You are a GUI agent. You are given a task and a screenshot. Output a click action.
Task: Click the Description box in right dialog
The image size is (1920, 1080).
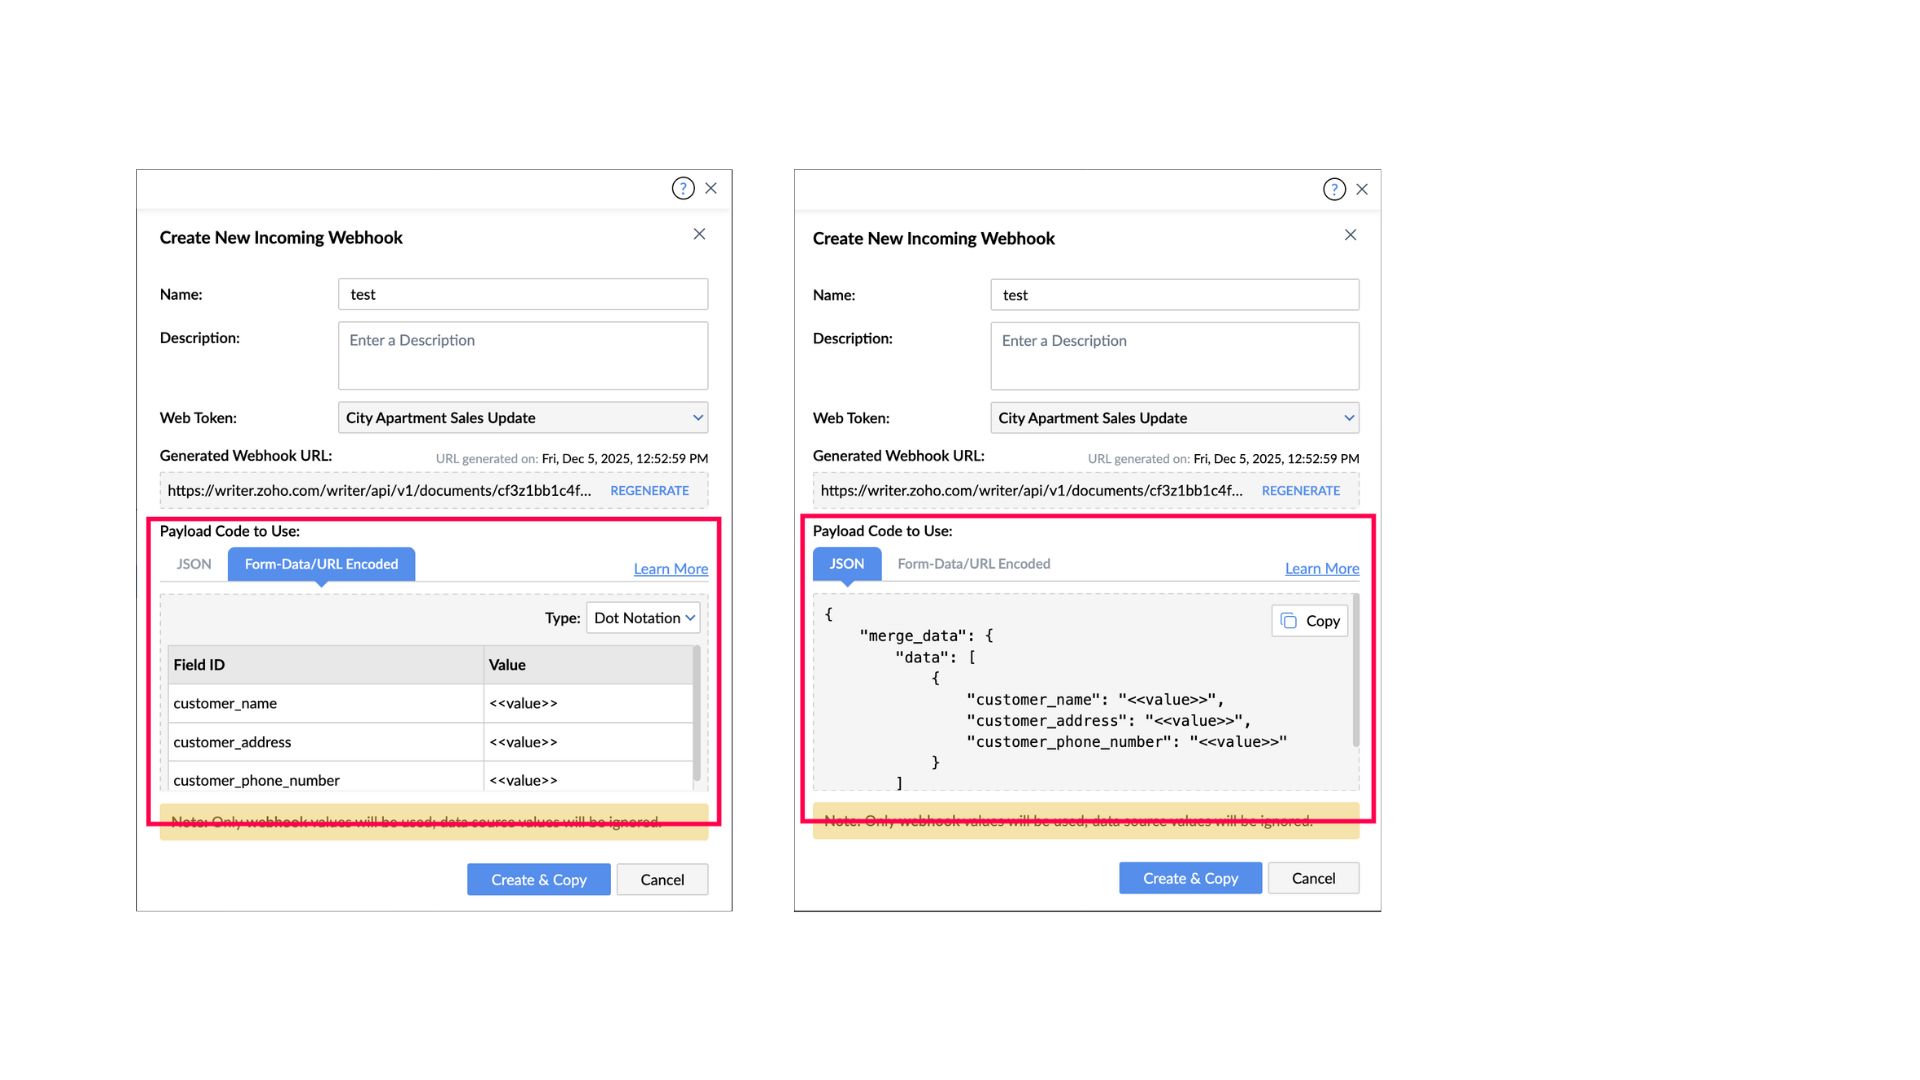tap(1175, 356)
